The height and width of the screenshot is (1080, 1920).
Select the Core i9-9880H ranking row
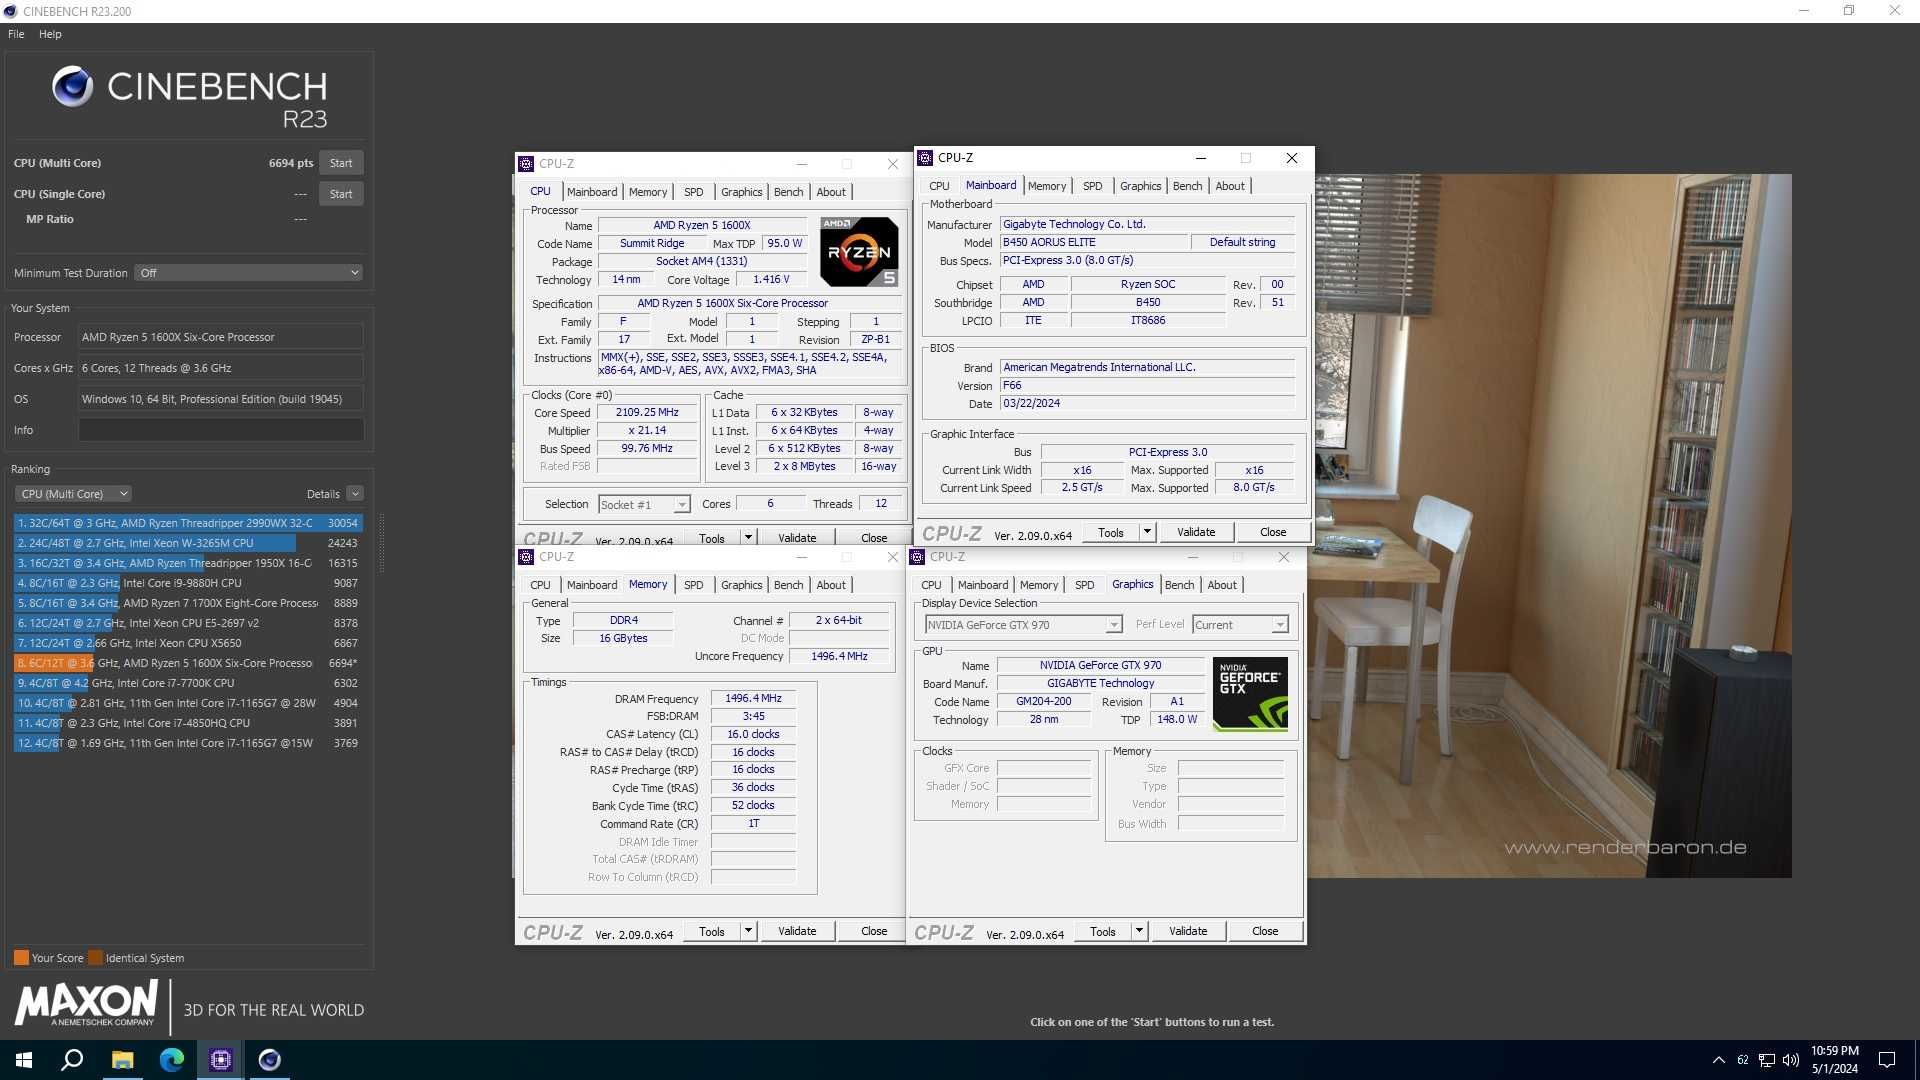(188, 583)
